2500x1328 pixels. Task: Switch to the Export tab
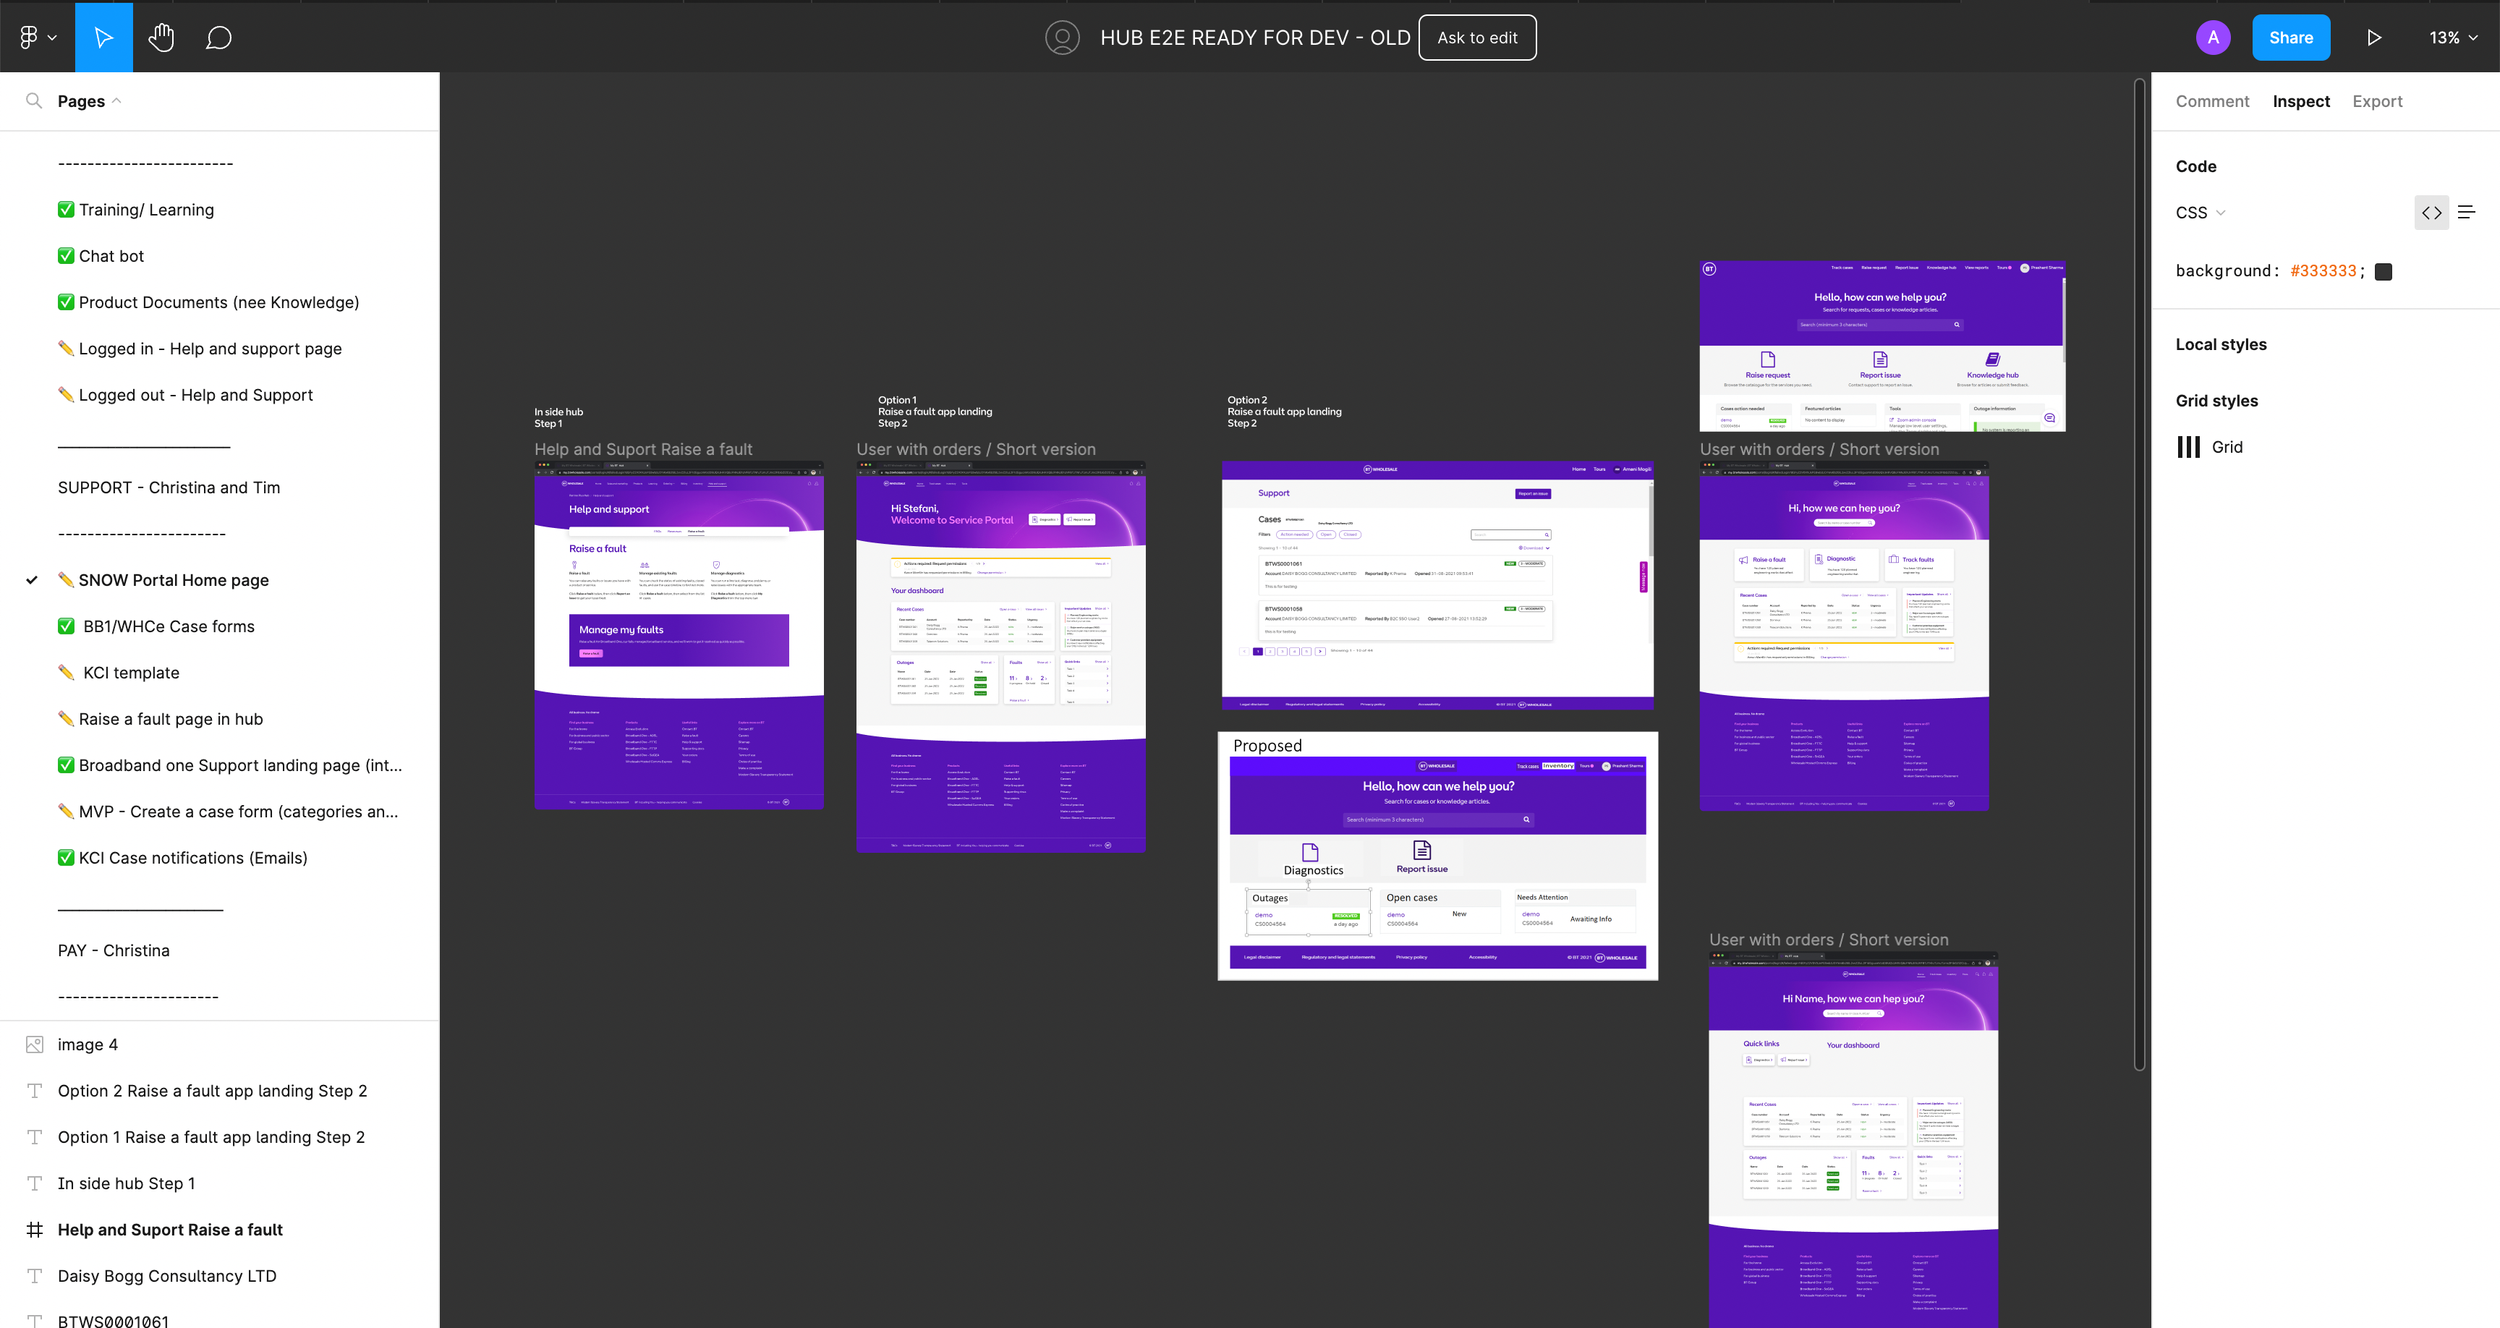click(2377, 101)
